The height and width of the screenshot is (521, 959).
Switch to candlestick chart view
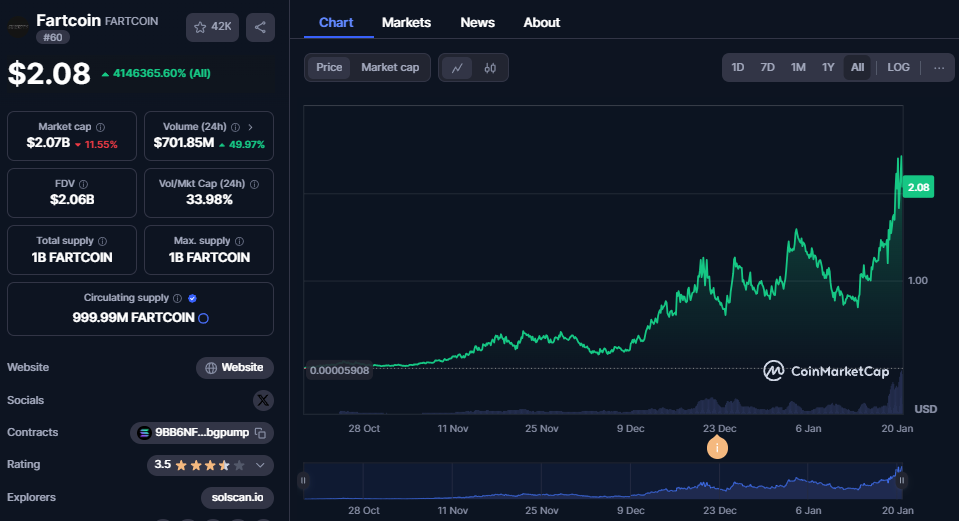coord(490,68)
